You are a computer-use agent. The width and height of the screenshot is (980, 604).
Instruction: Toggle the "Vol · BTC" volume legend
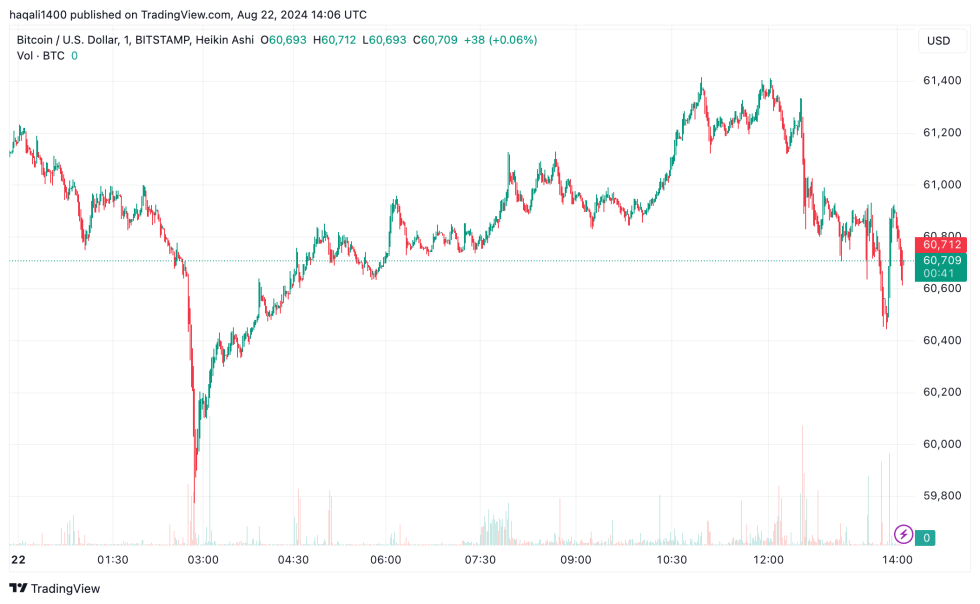38,56
